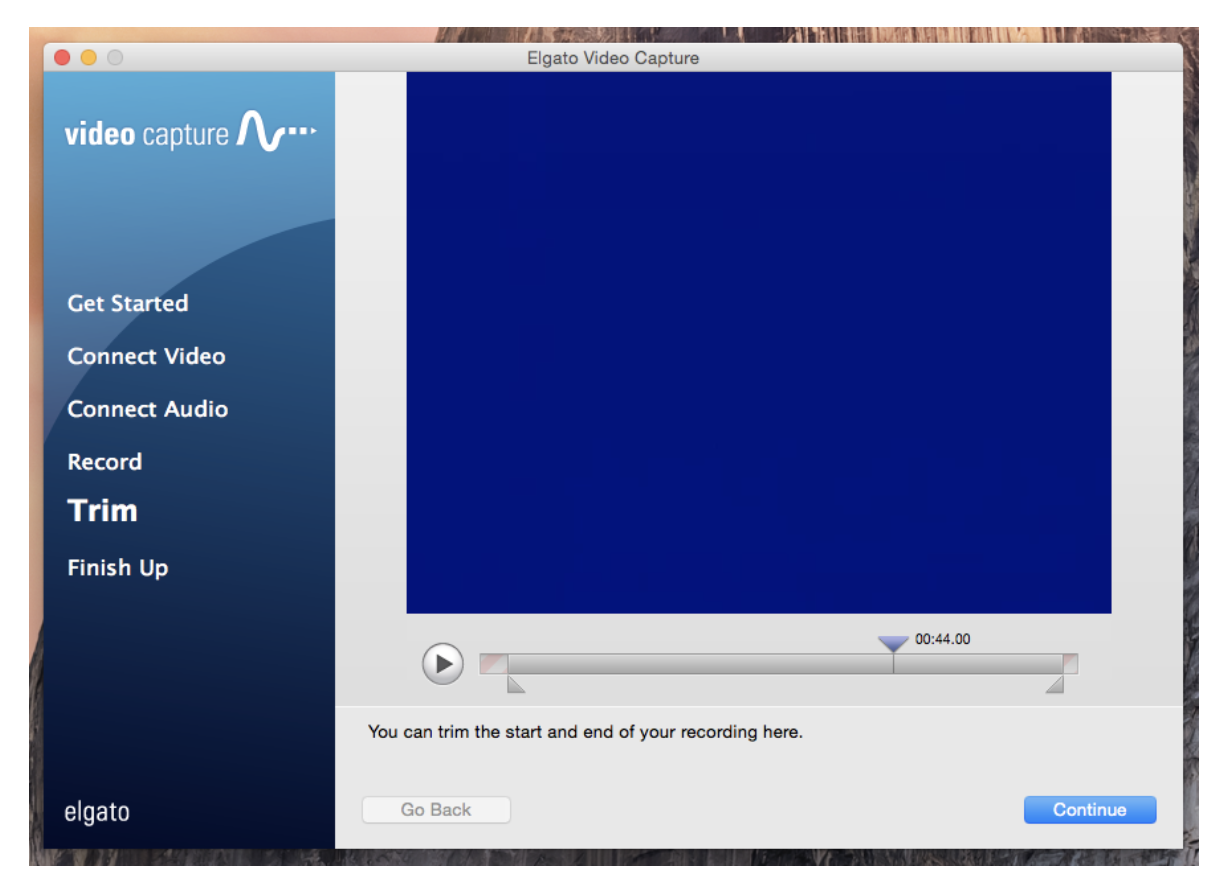Minimize the Elgato Video Capture window

88,58
